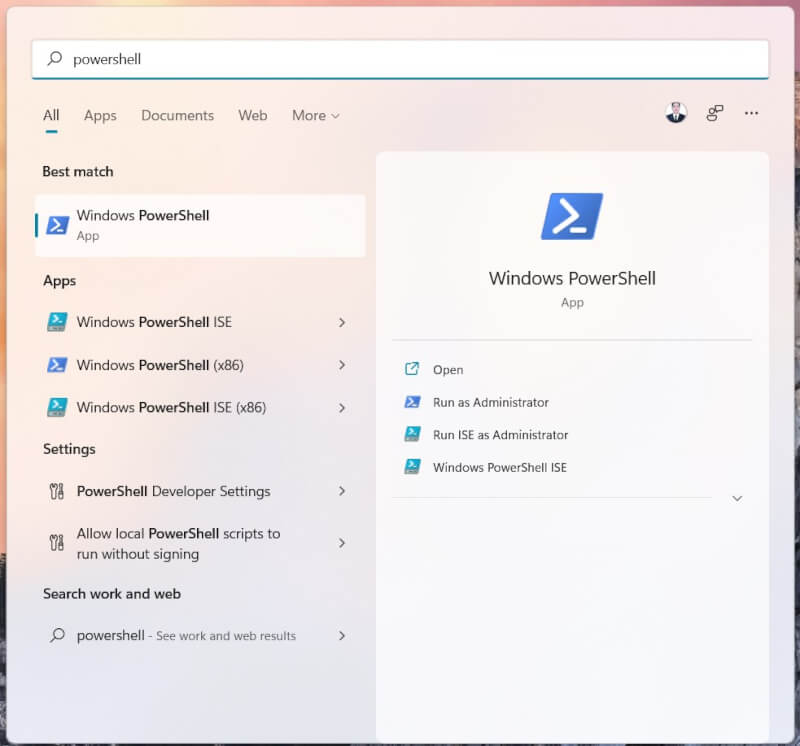Open the three-dots options menu
The height and width of the screenshot is (746, 800).
(751, 113)
